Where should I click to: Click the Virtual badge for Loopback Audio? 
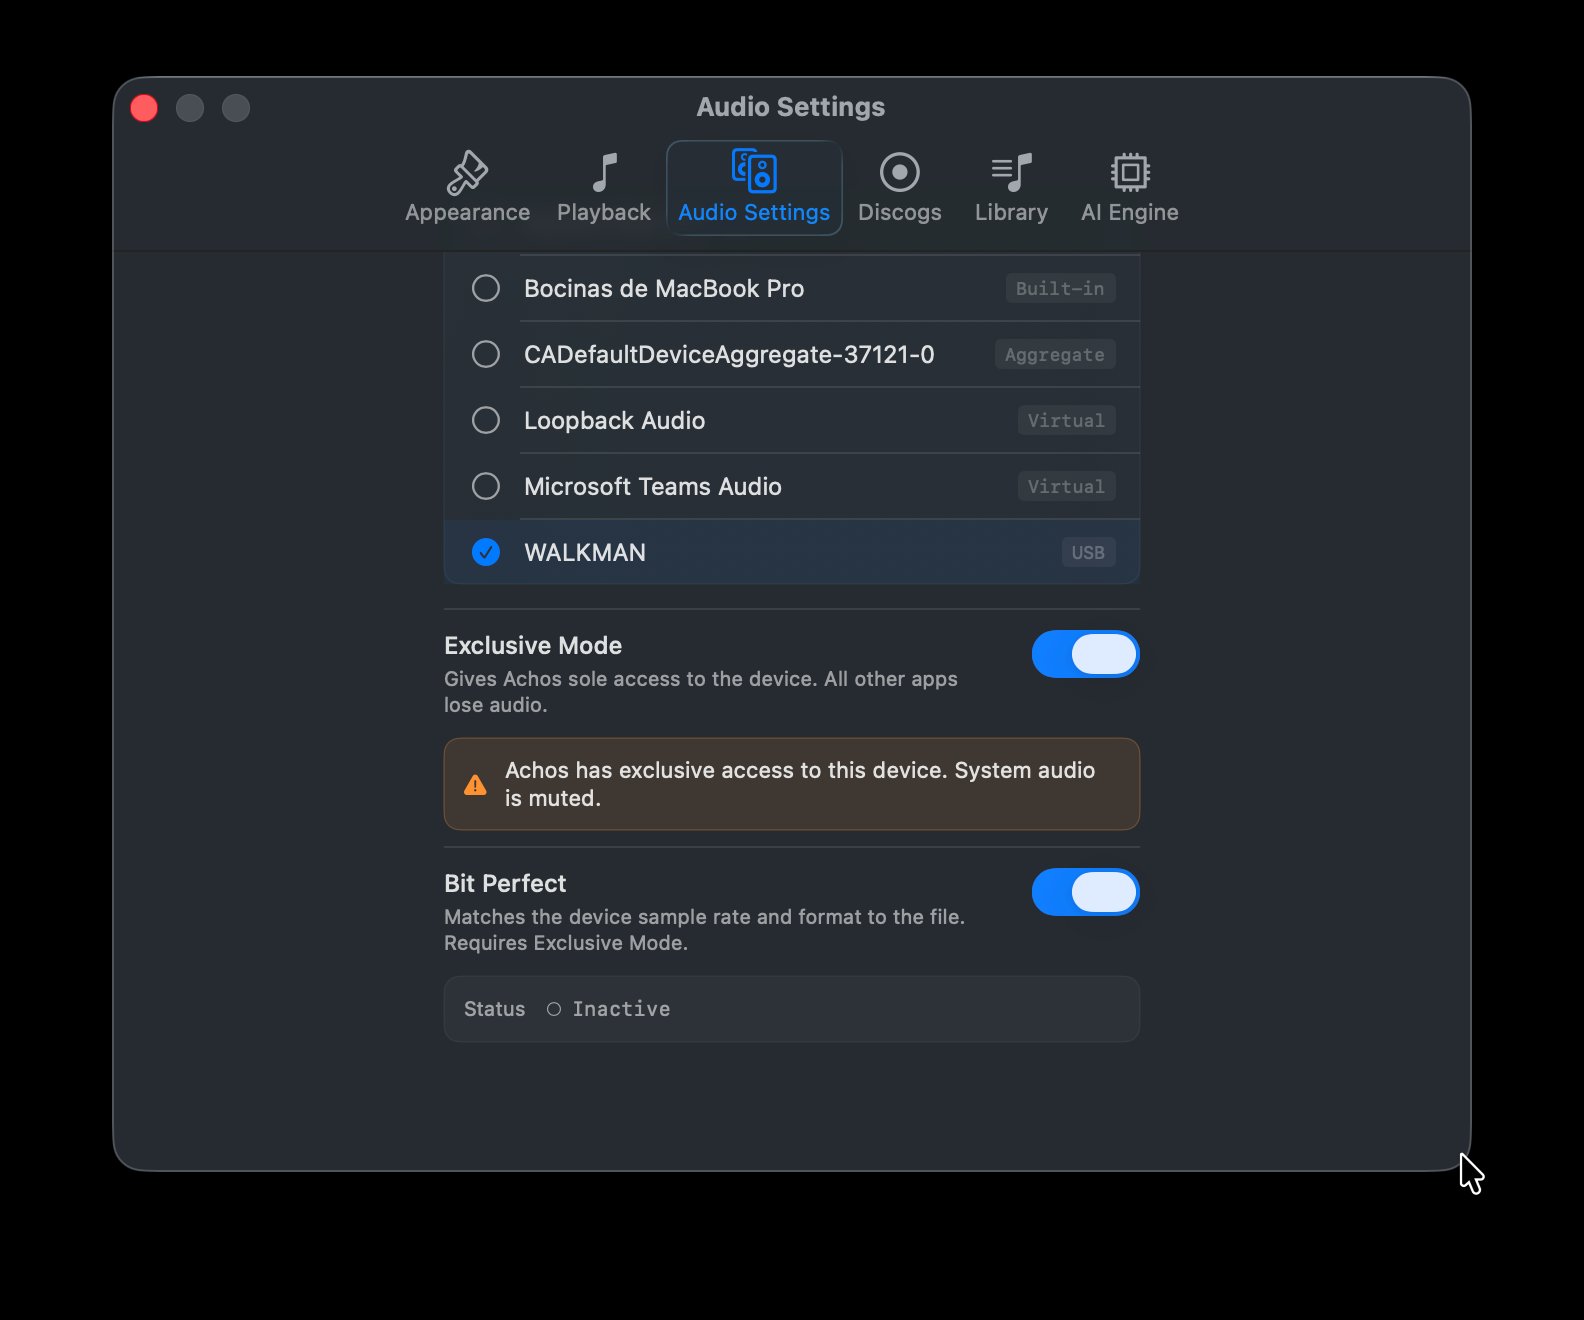pyautogui.click(x=1066, y=420)
